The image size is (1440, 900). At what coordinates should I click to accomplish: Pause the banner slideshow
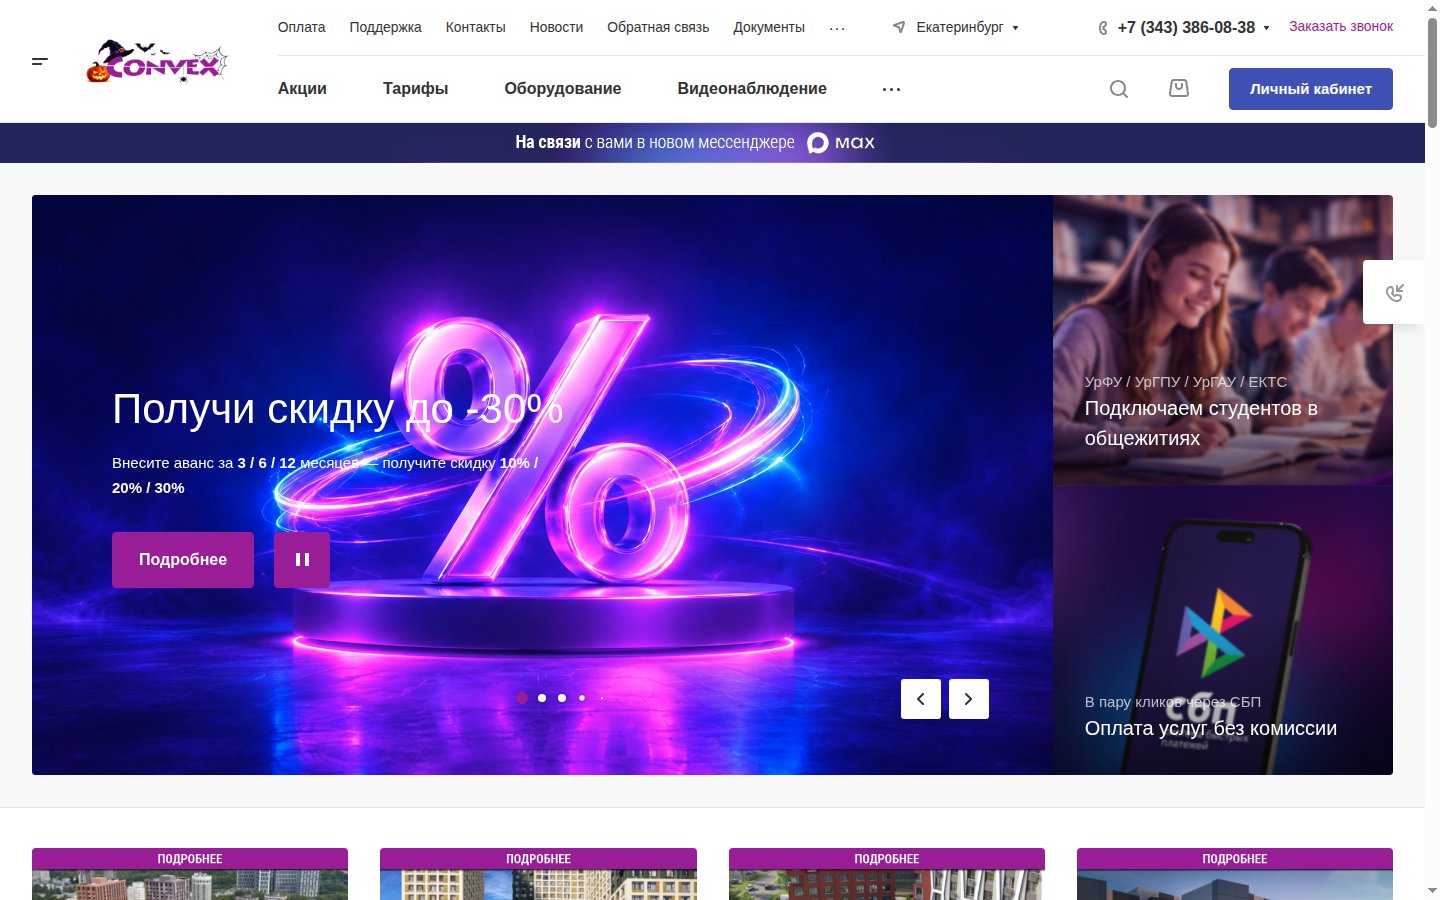tap(302, 560)
